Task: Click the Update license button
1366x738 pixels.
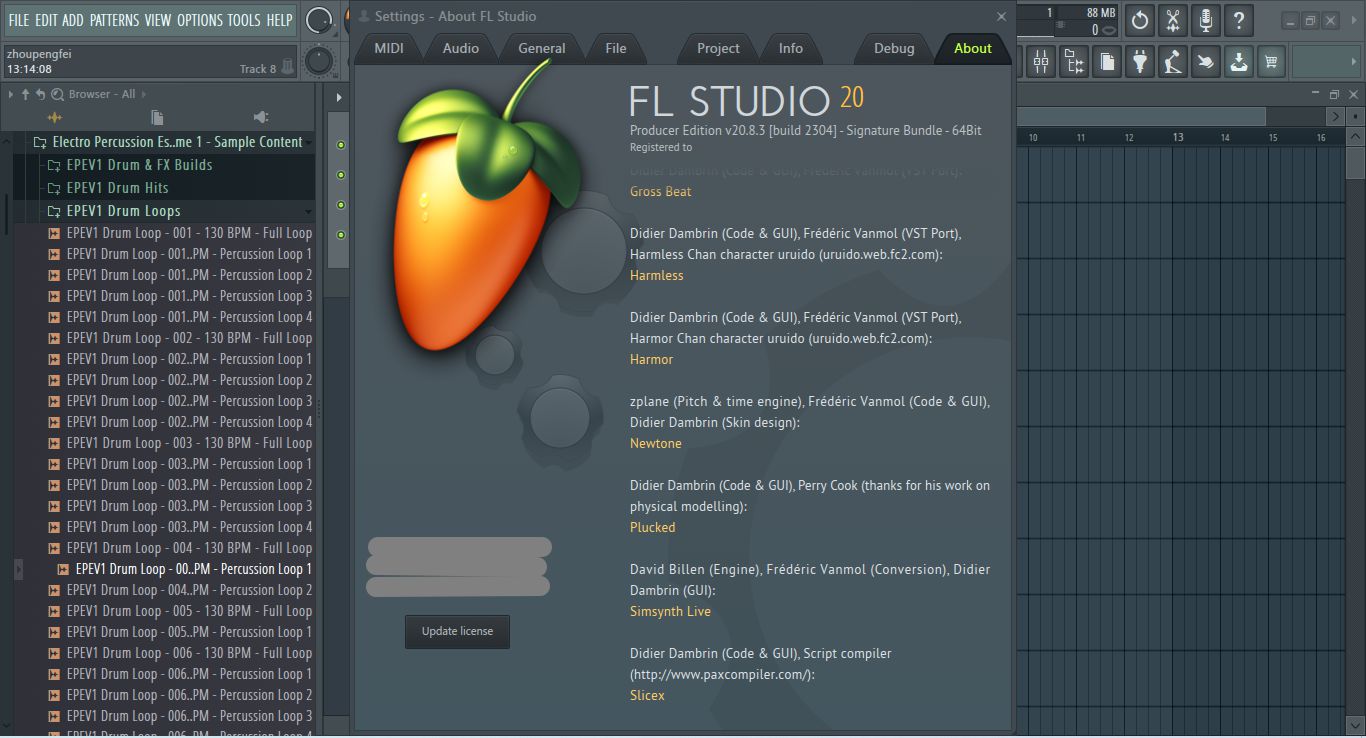Action: [457, 631]
